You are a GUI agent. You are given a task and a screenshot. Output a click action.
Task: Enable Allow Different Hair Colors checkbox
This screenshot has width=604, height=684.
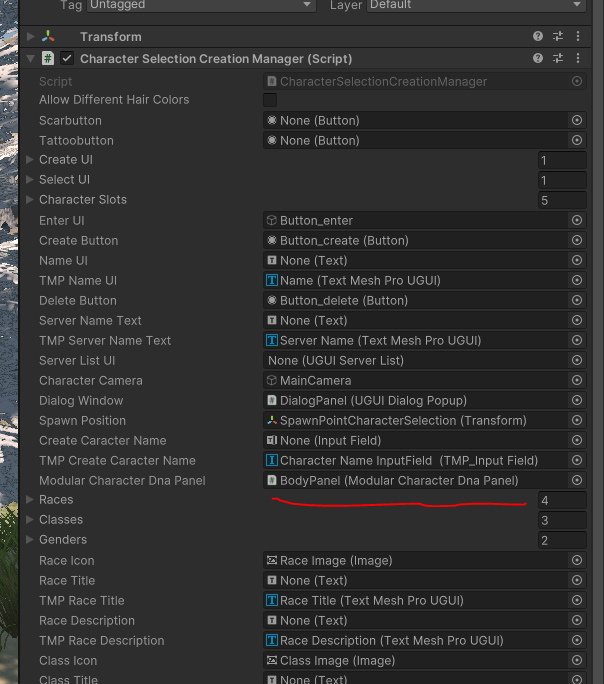270,100
